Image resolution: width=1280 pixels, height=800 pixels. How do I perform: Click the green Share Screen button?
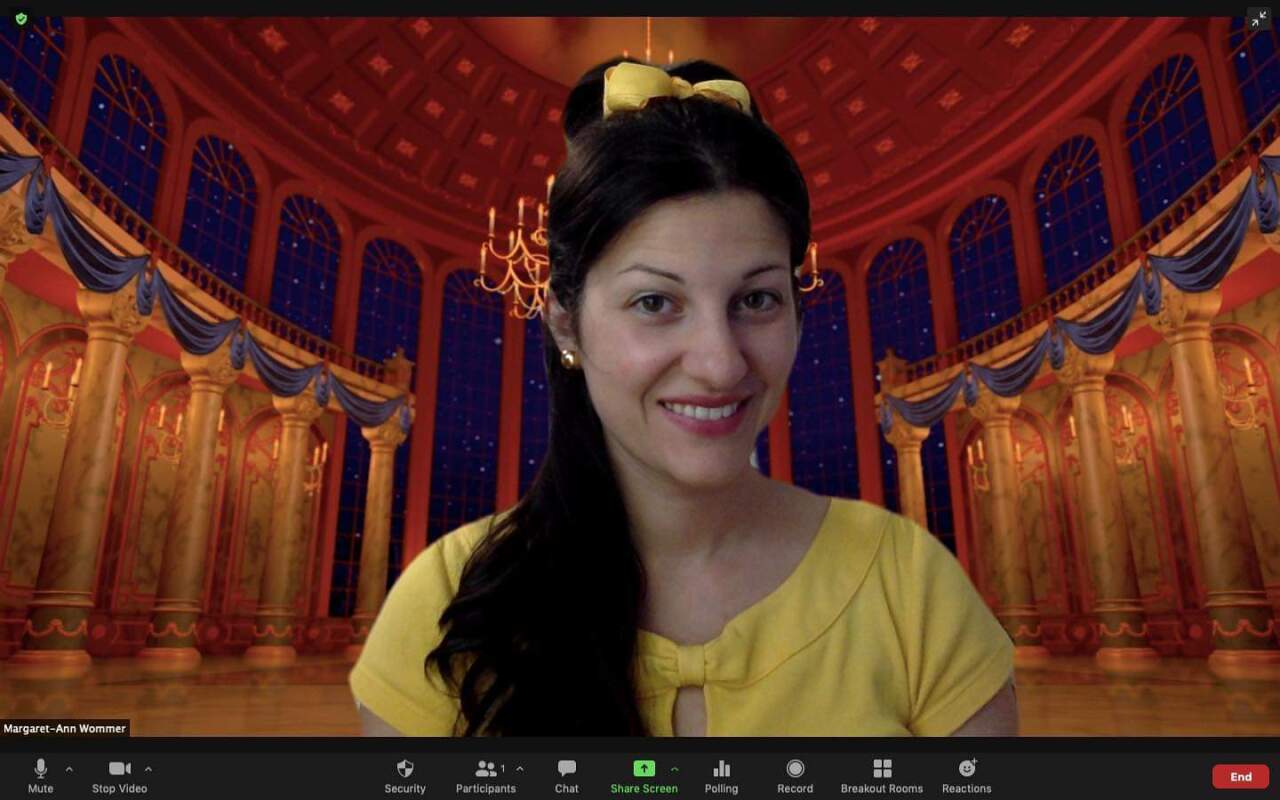click(644, 776)
